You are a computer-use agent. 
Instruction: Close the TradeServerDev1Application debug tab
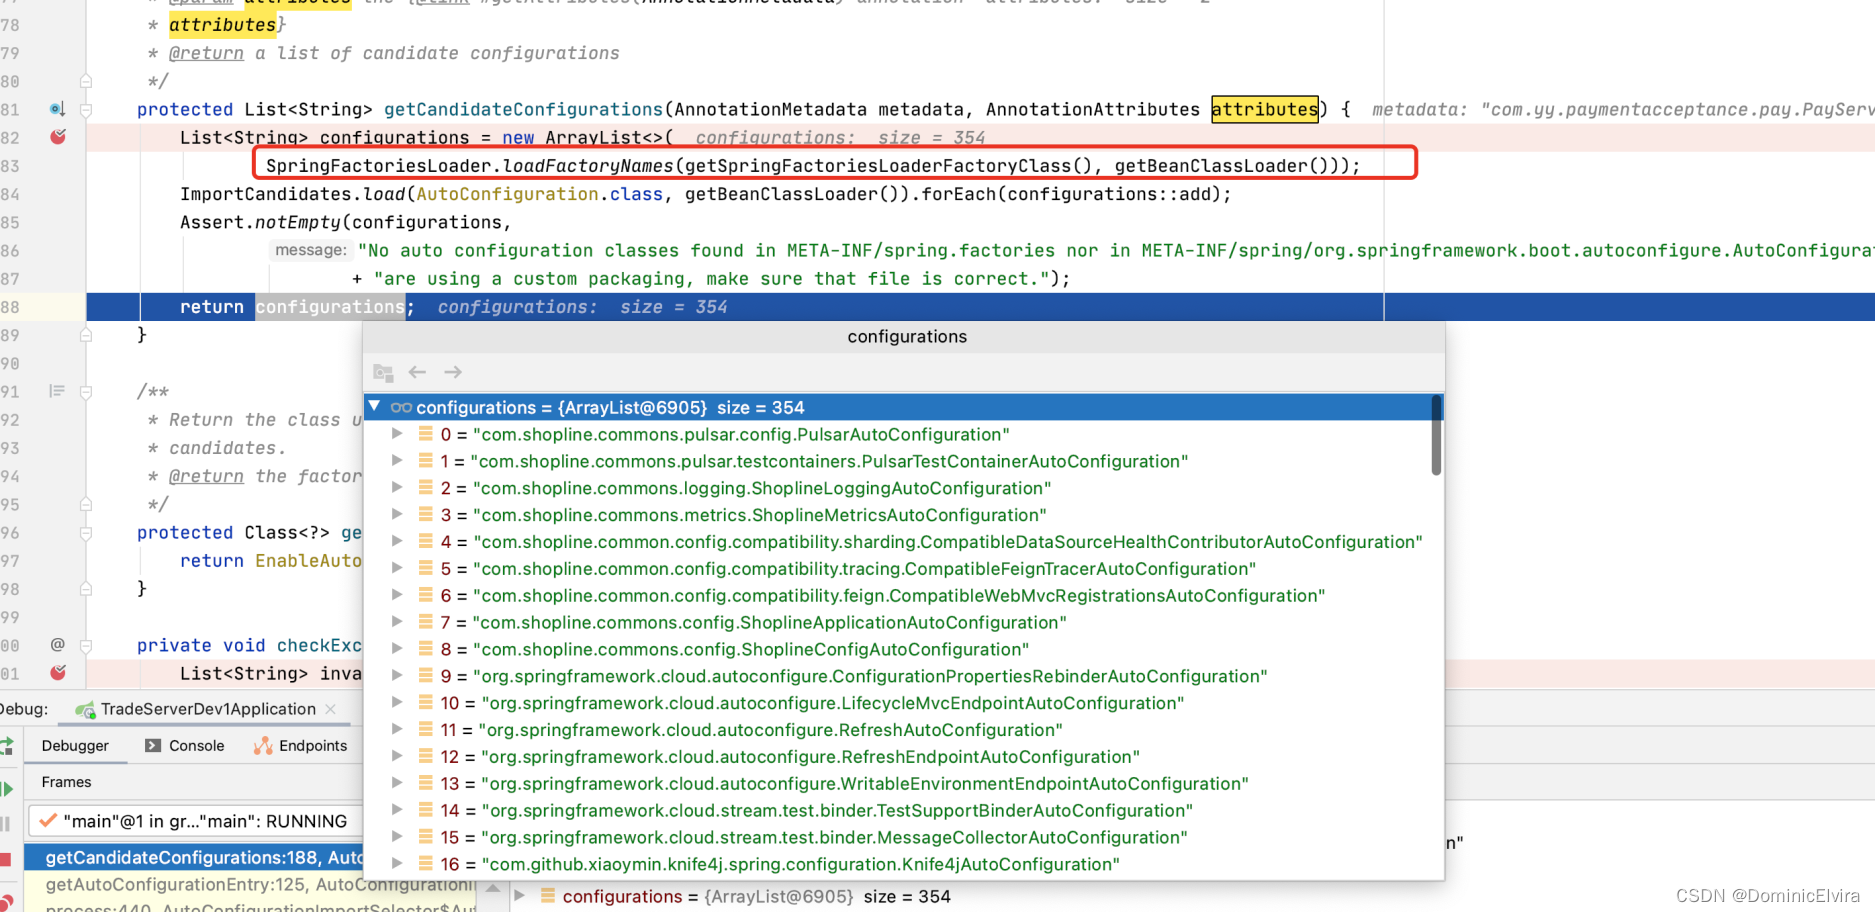pos(331,709)
